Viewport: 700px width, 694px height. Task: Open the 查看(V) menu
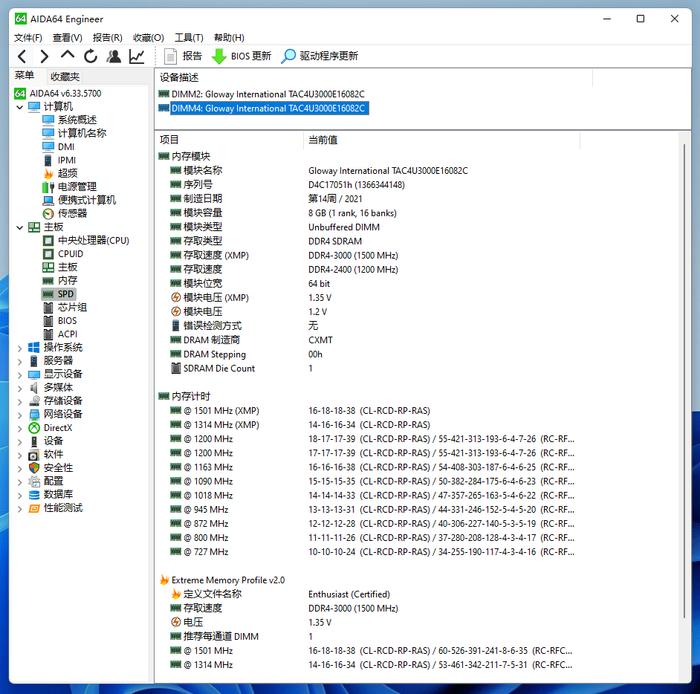pyautogui.click(x=67, y=37)
